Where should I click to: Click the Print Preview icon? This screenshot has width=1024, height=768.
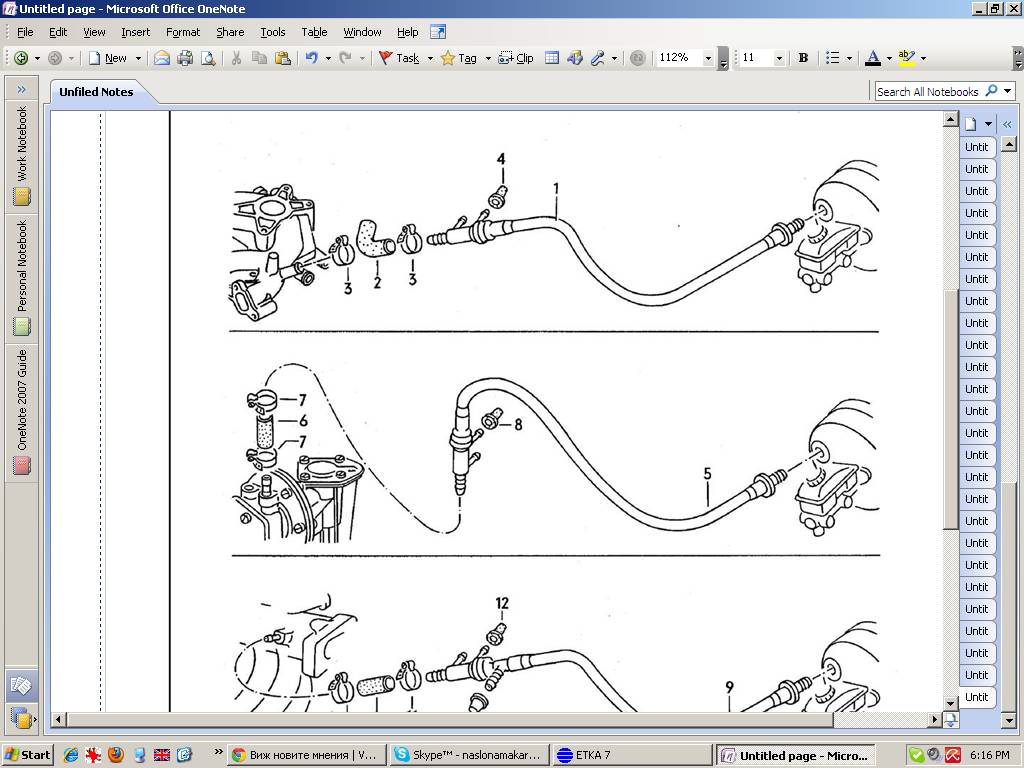pyautogui.click(x=208, y=58)
